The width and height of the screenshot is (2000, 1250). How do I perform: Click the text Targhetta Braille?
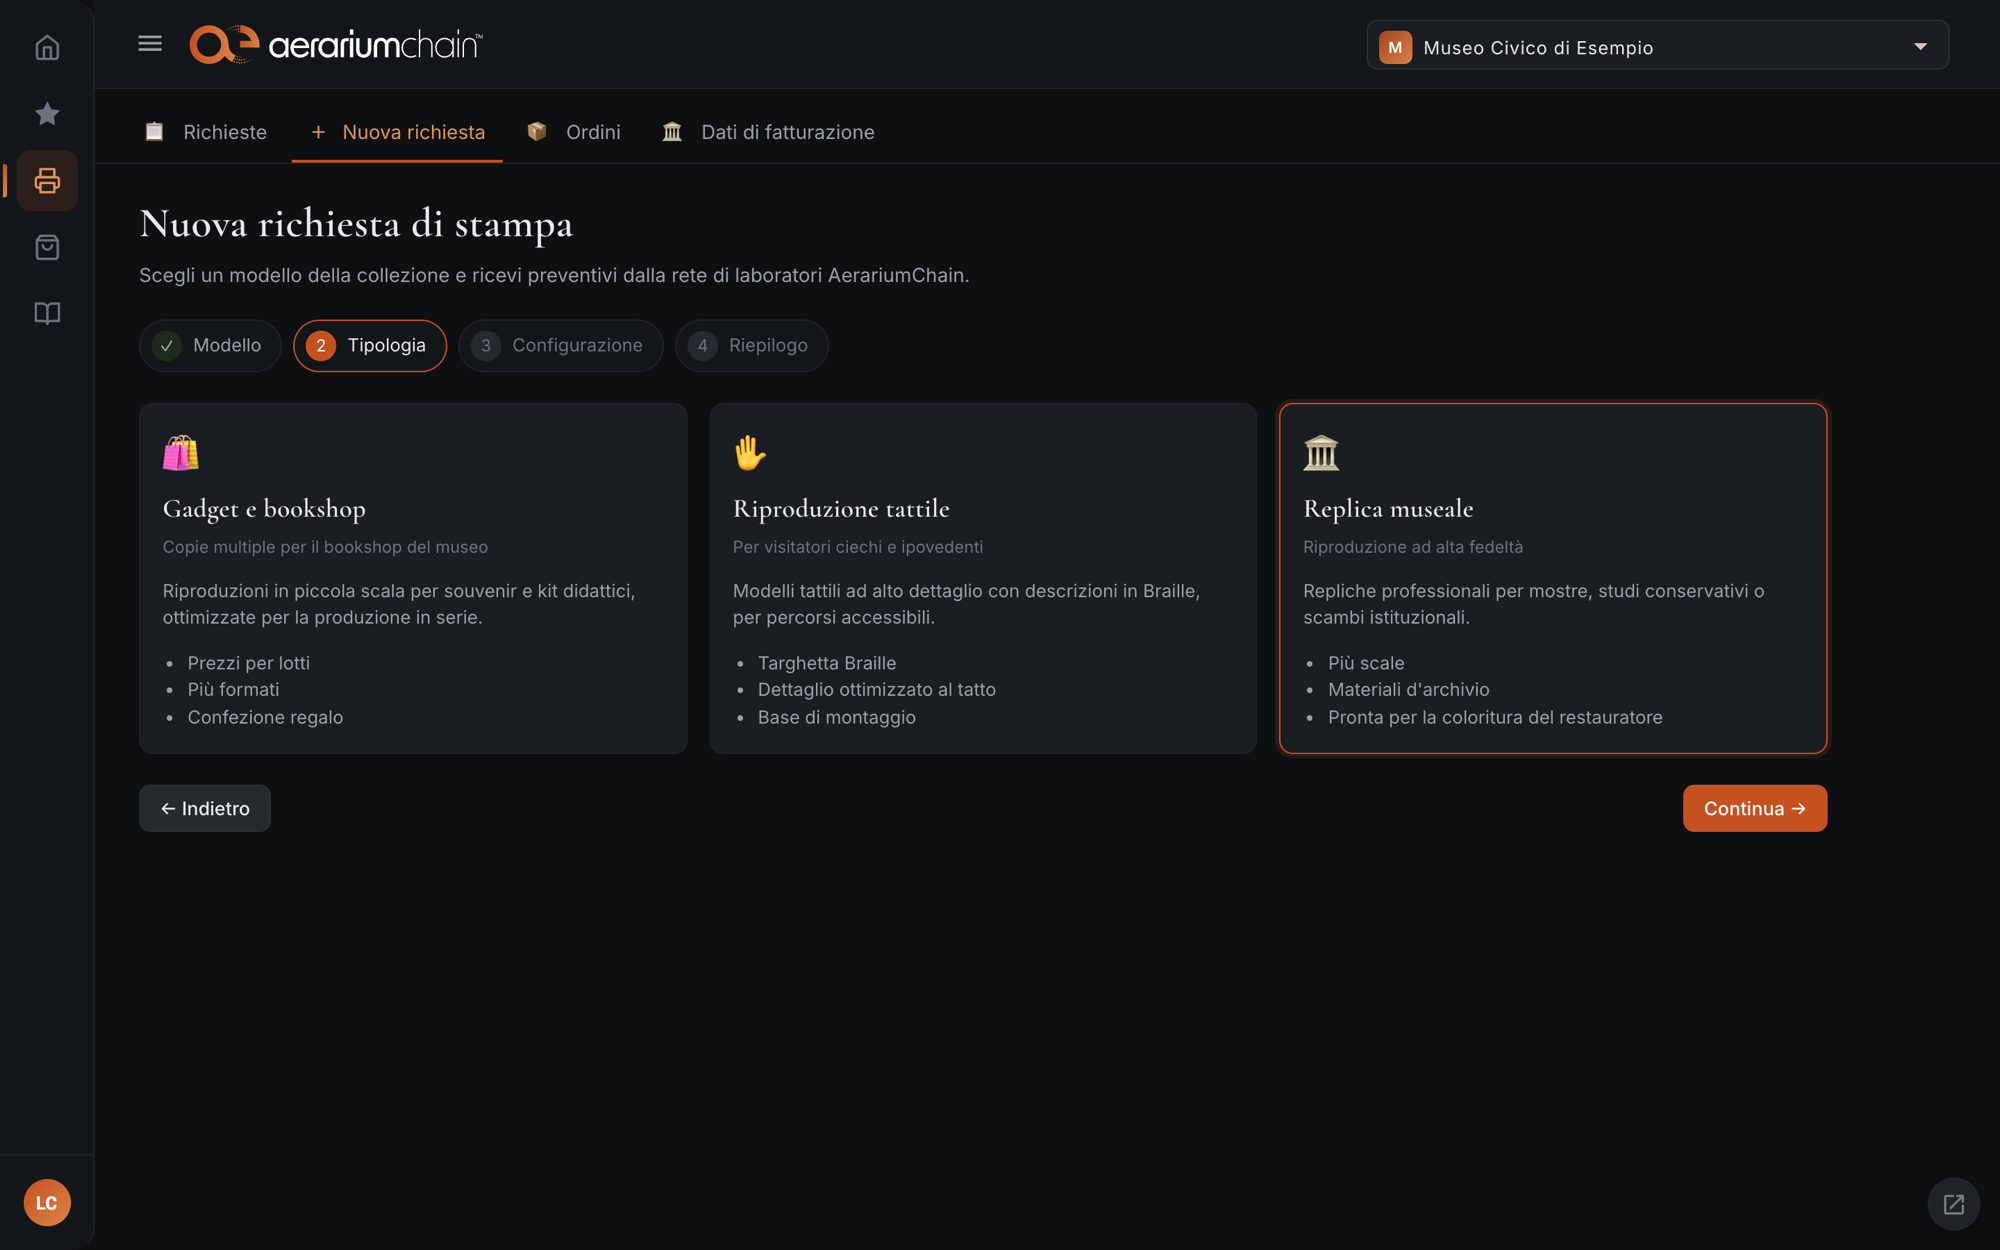click(x=827, y=663)
